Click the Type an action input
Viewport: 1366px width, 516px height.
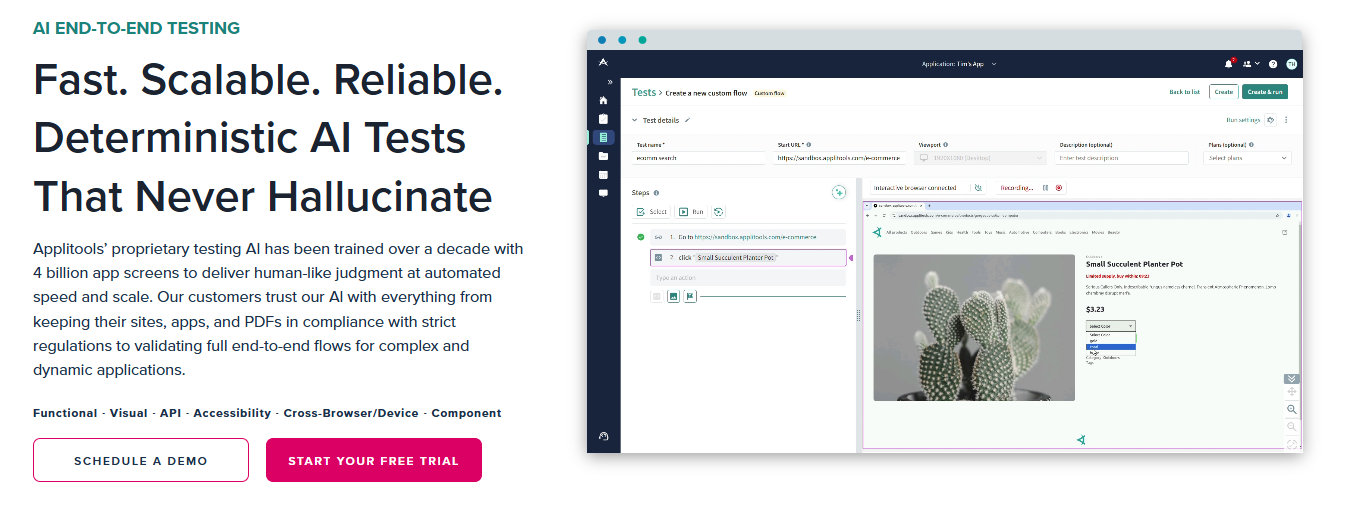[748, 278]
